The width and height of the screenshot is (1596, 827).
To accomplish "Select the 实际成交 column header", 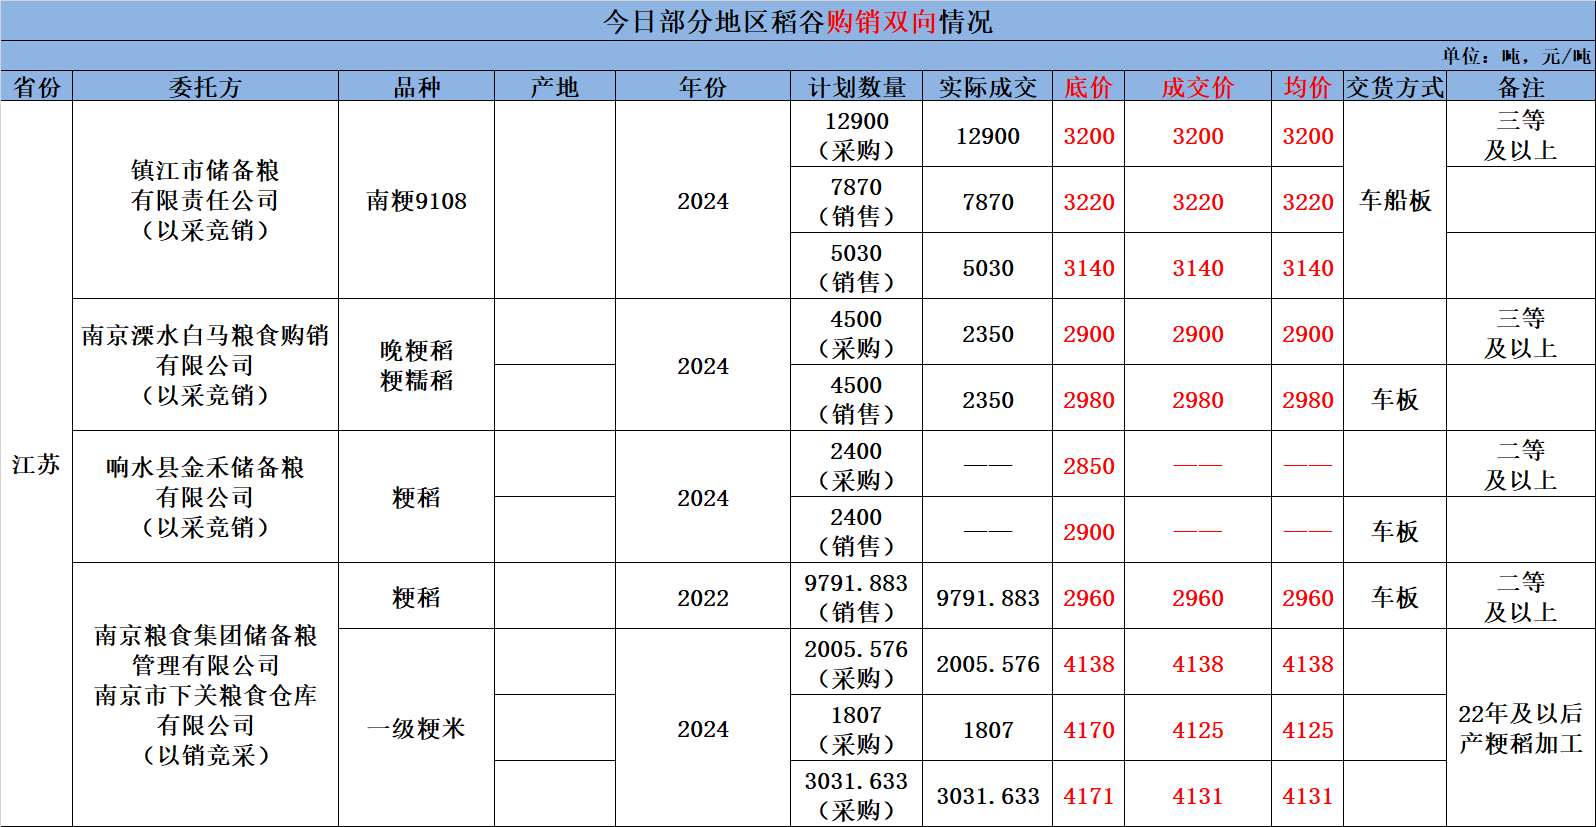I will pos(988,87).
